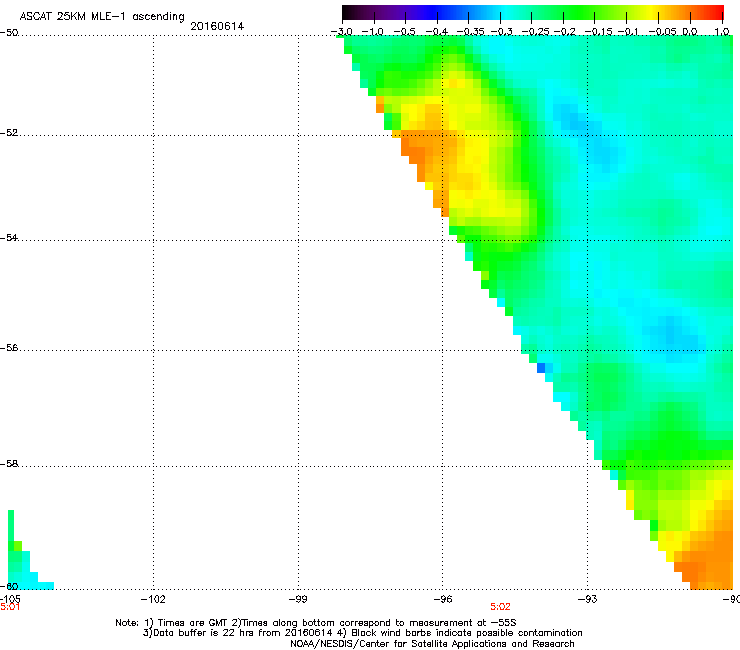
Task: Click the '-52' latitude axis label
Action: (x=9, y=133)
